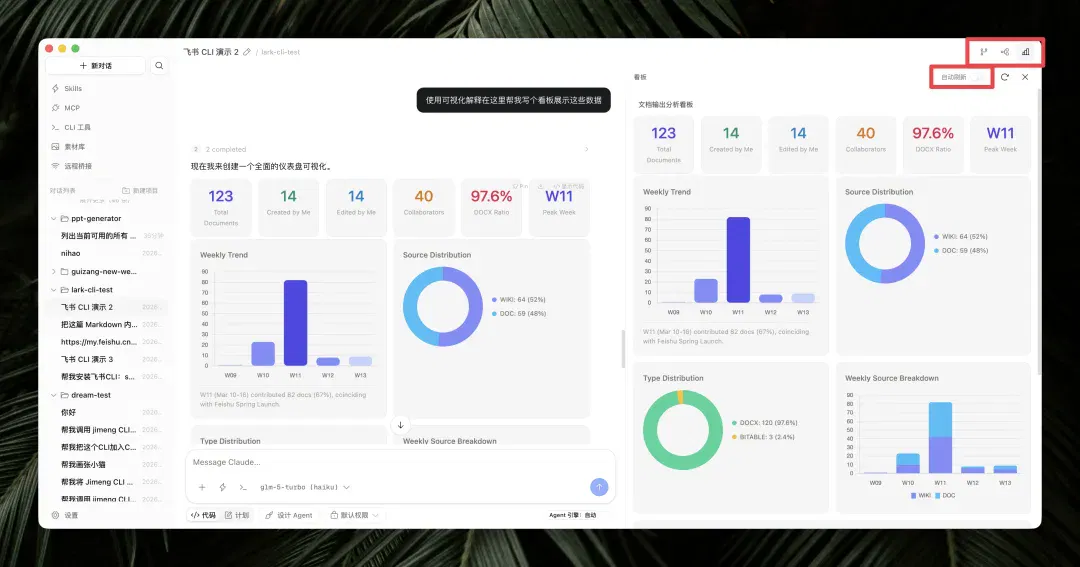Image resolution: width=1080 pixels, height=567 pixels.
Task: Open the glm-5-turbo model dropdown
Action: pyautogui.click(x=304, y=487)
